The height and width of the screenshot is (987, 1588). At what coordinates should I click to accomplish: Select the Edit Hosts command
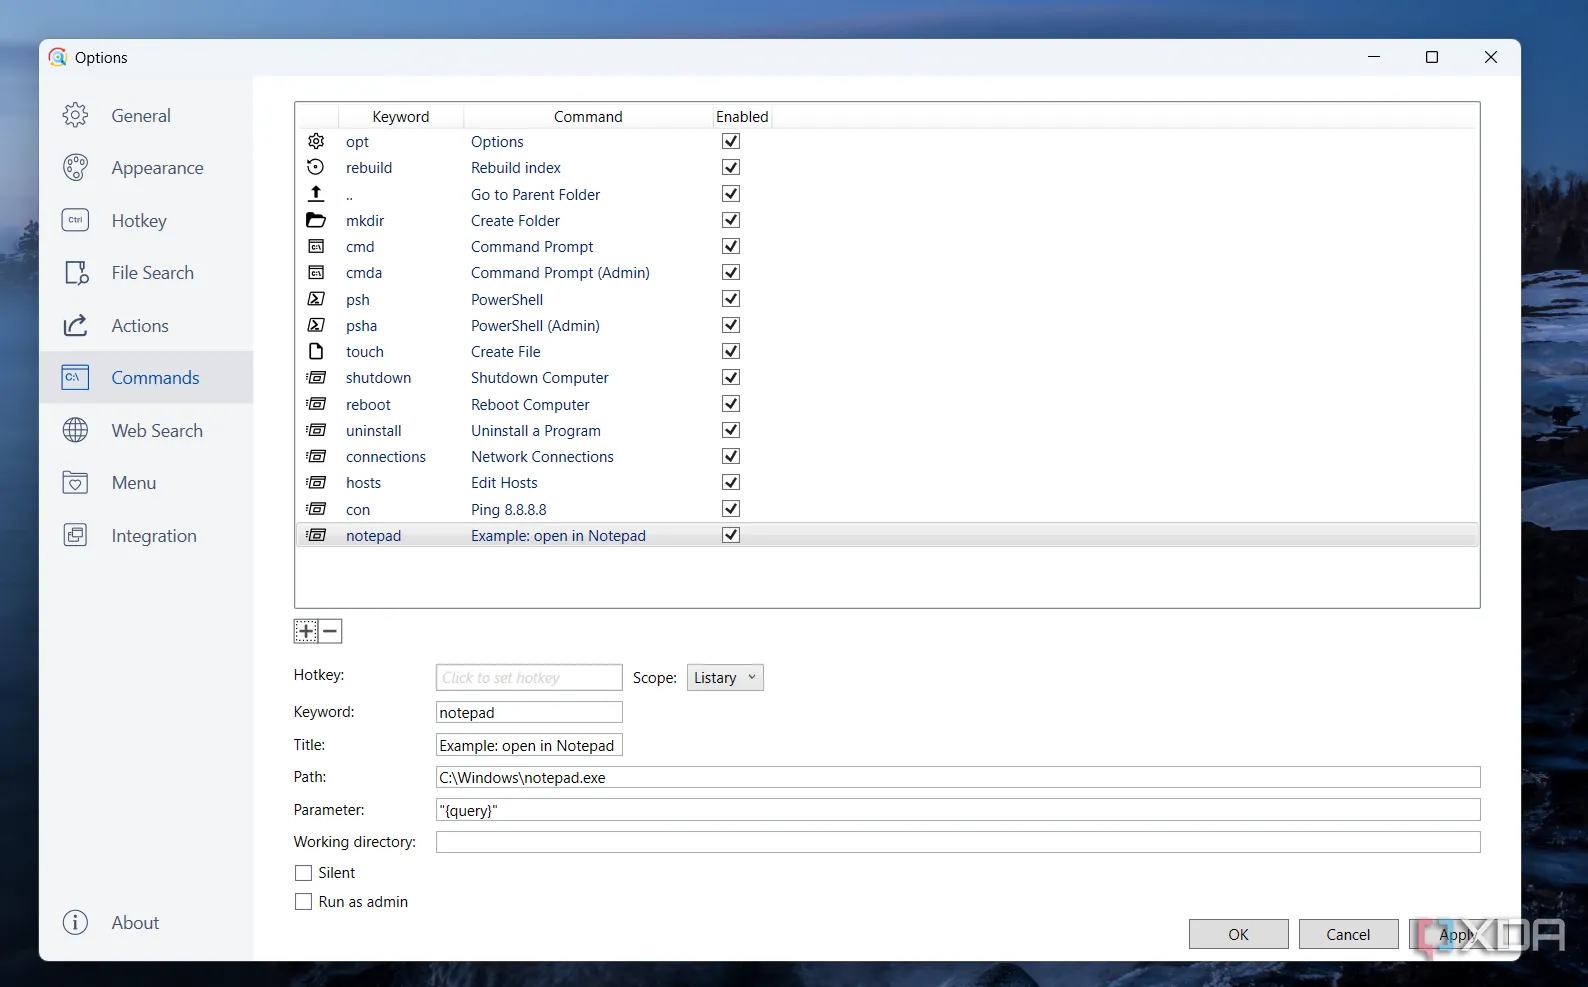coord(887,482)
